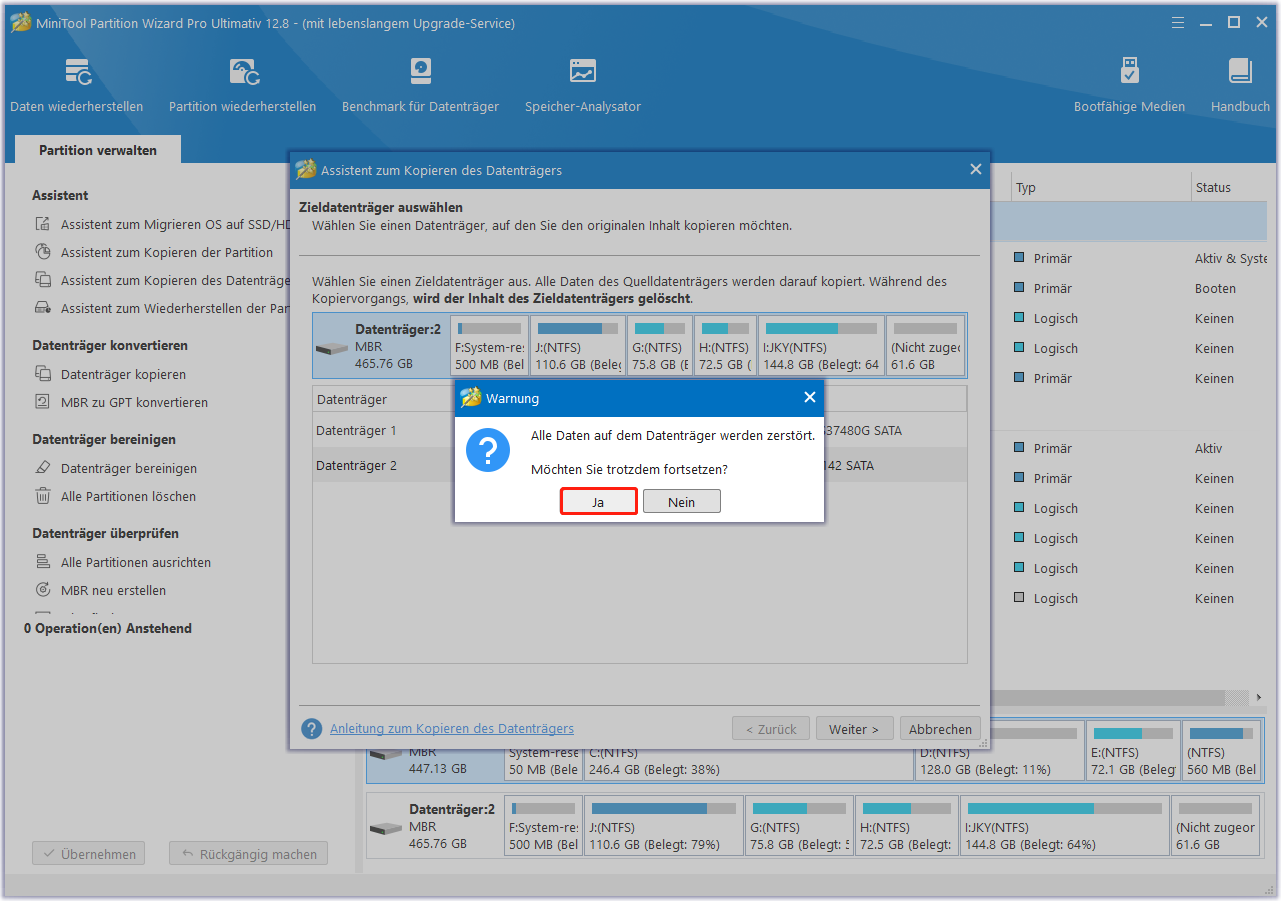
Task: Open Daten wiederherstellen tool
Action: [77, 85]
